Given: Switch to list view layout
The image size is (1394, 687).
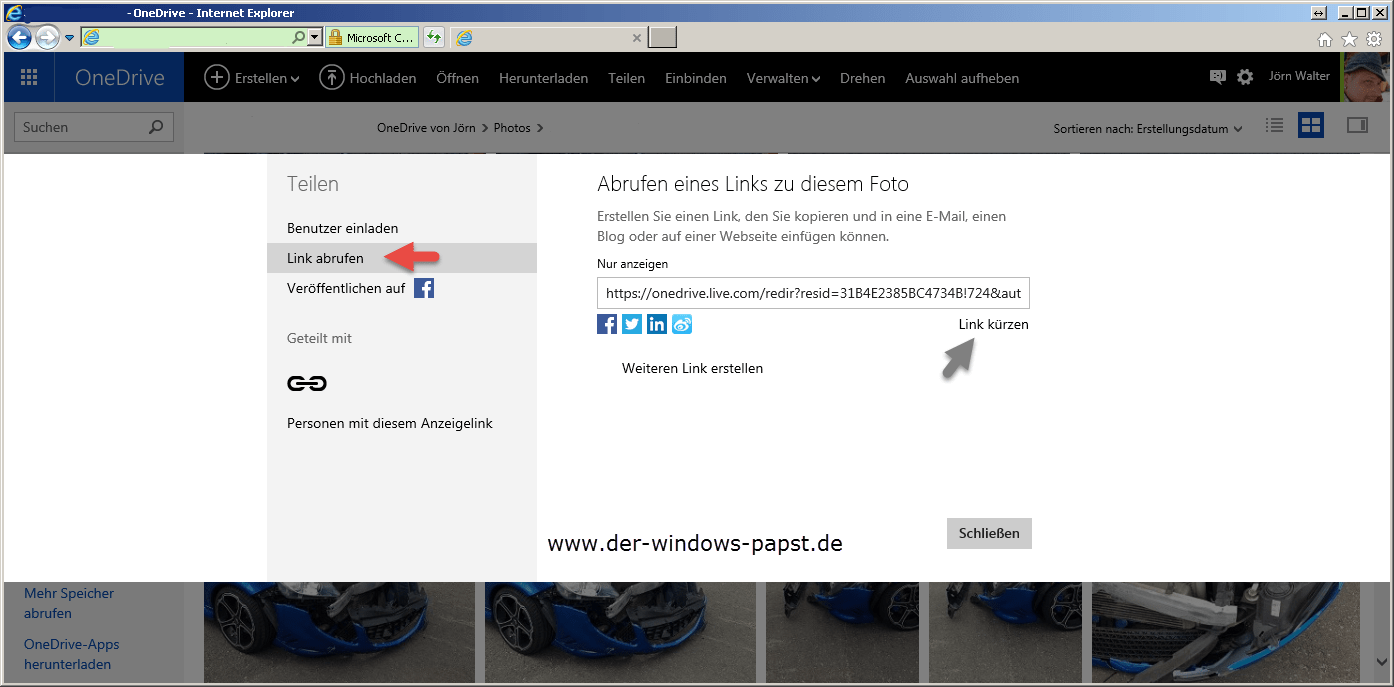Looking at the screenshot, I should point(1274,126).
